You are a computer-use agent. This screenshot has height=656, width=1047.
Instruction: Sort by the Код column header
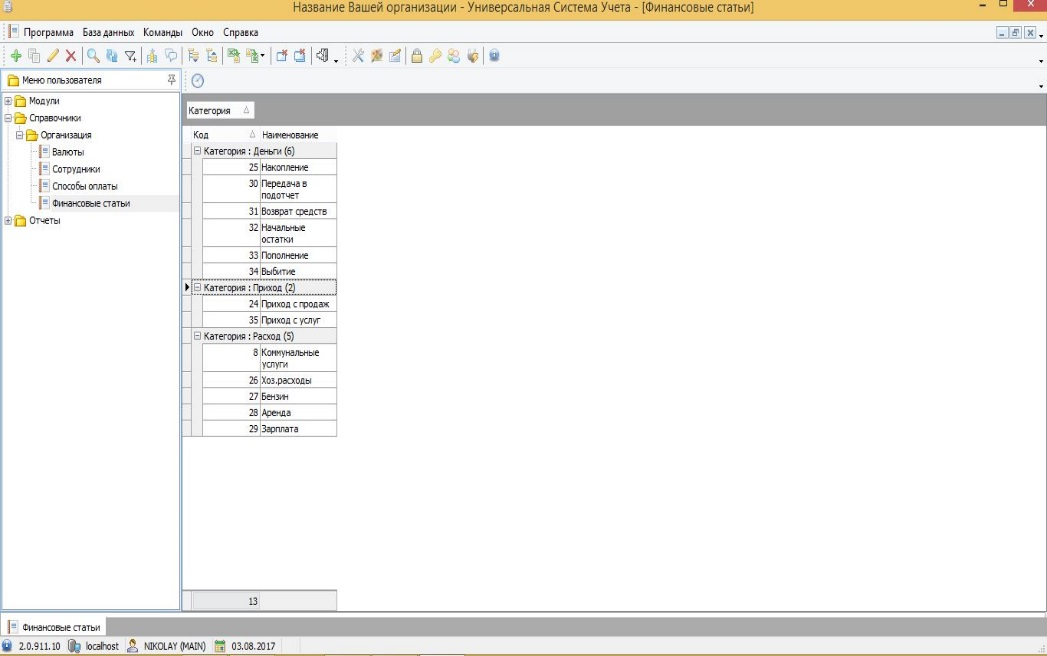(225, 134)
